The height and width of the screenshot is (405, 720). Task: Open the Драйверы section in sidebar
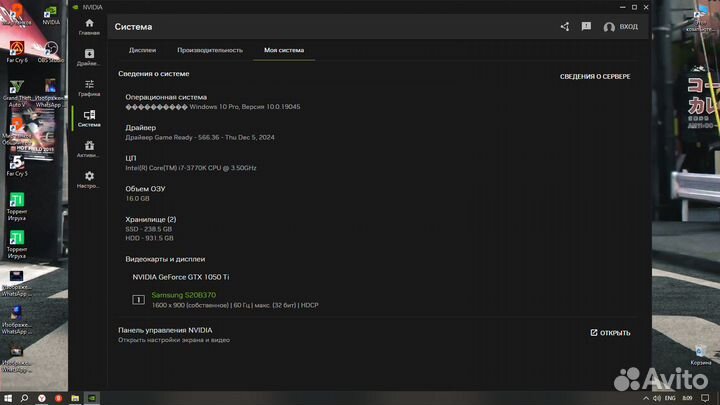pos(89,57)
